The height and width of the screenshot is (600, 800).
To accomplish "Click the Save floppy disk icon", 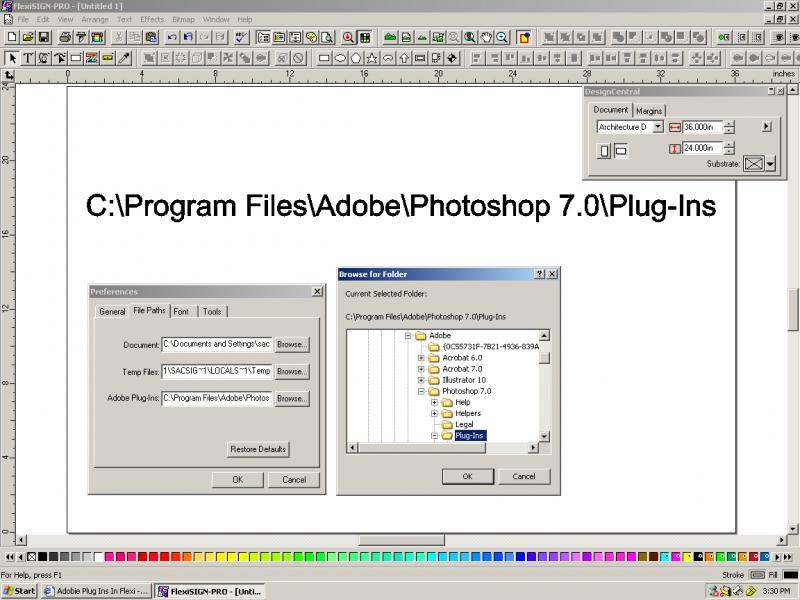I will pyautogui.click(x=44, y=37).
